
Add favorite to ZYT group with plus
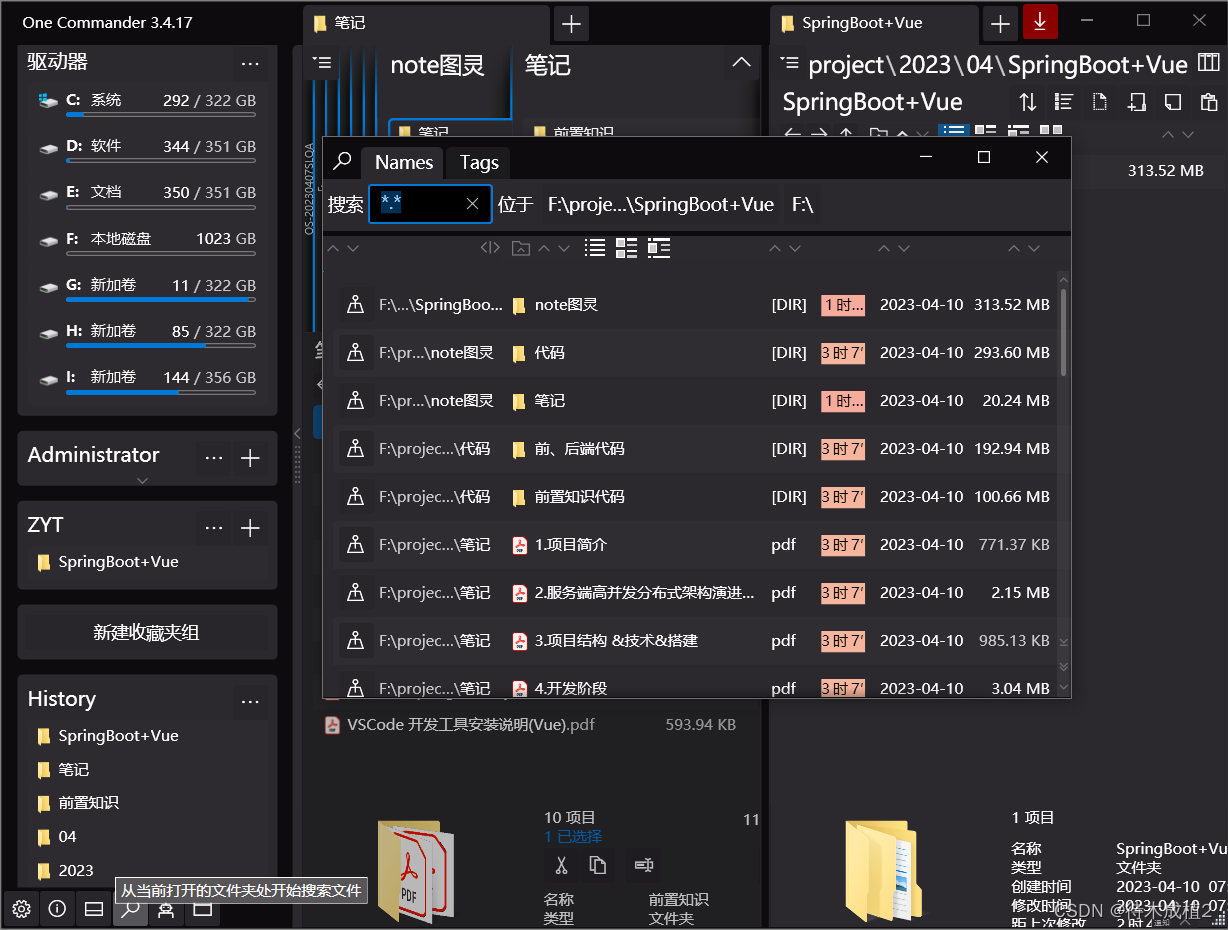[251, 527]
